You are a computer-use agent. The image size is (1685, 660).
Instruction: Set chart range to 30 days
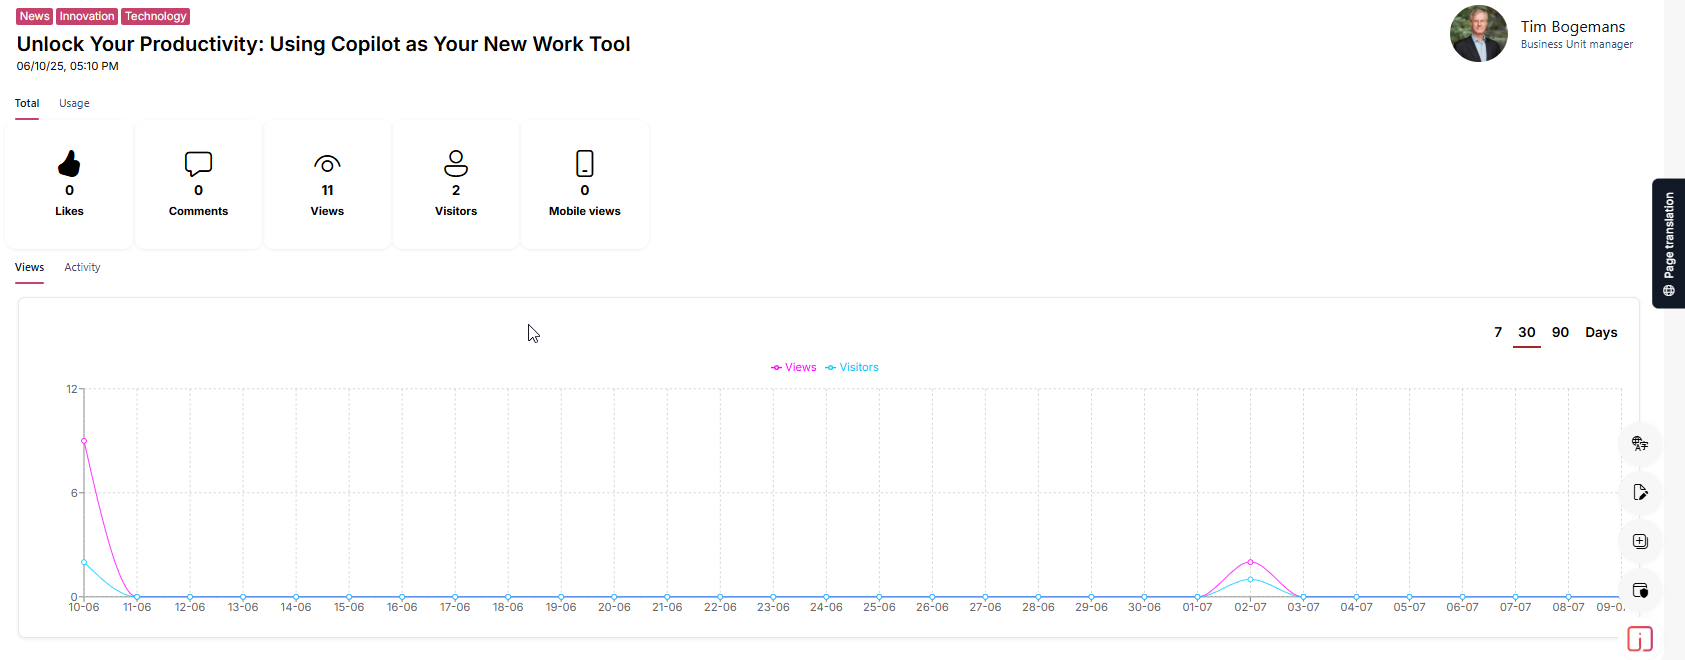pyautogui.click(x=1527, y=333)
